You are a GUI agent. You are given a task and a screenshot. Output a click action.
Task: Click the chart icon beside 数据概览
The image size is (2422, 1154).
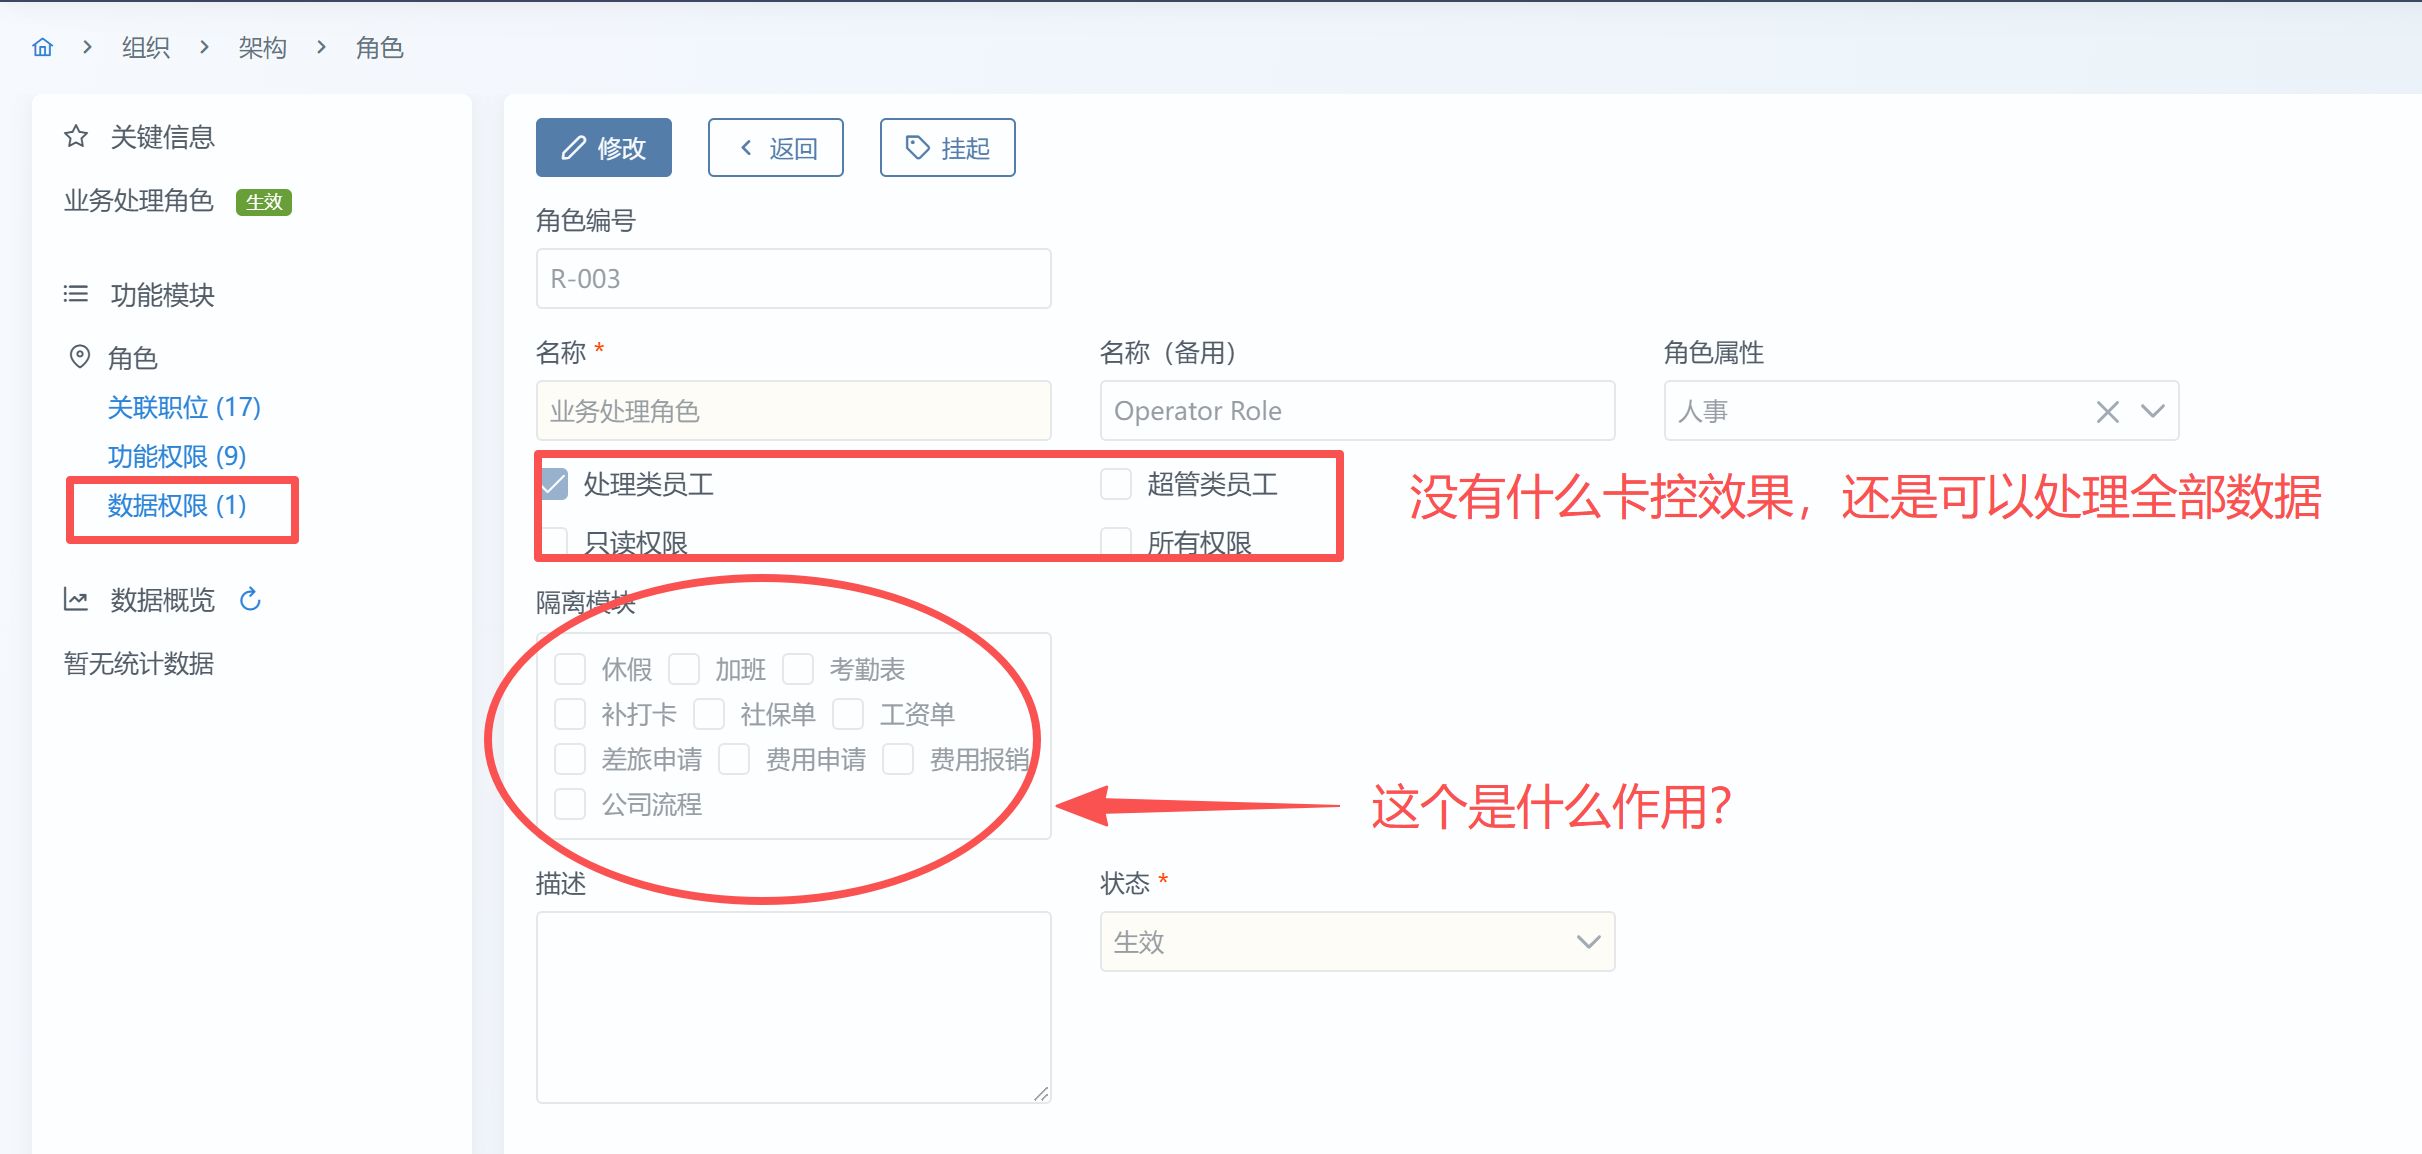point(76,599)
